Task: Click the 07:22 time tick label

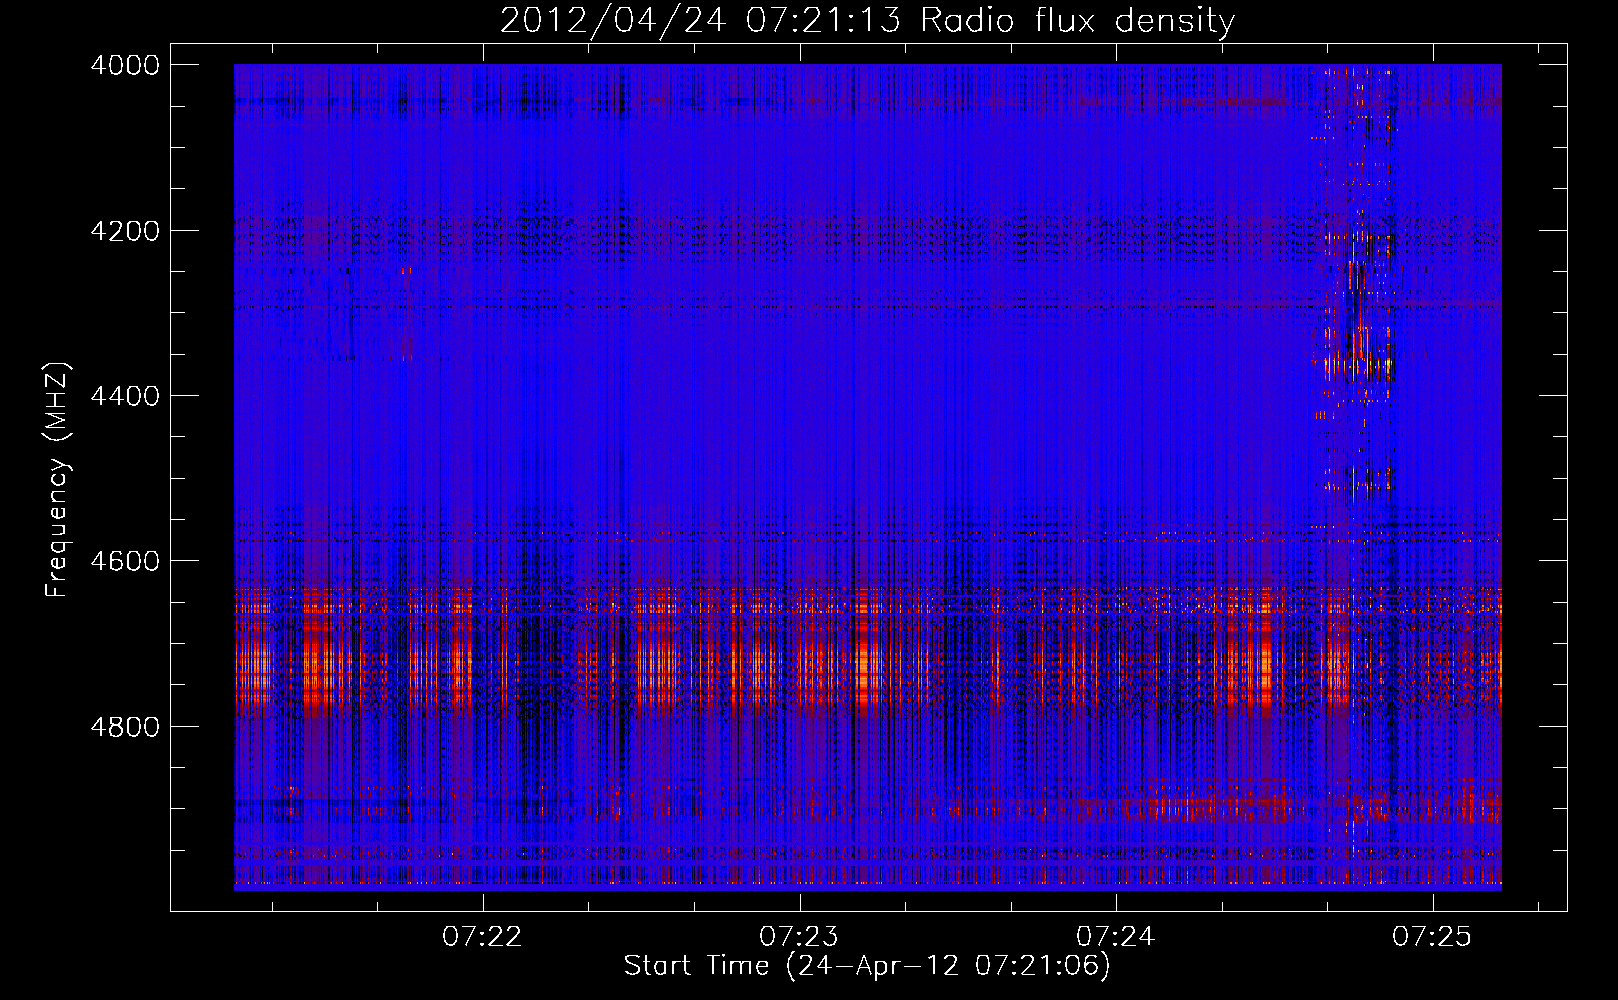Action: pos(483,937)
